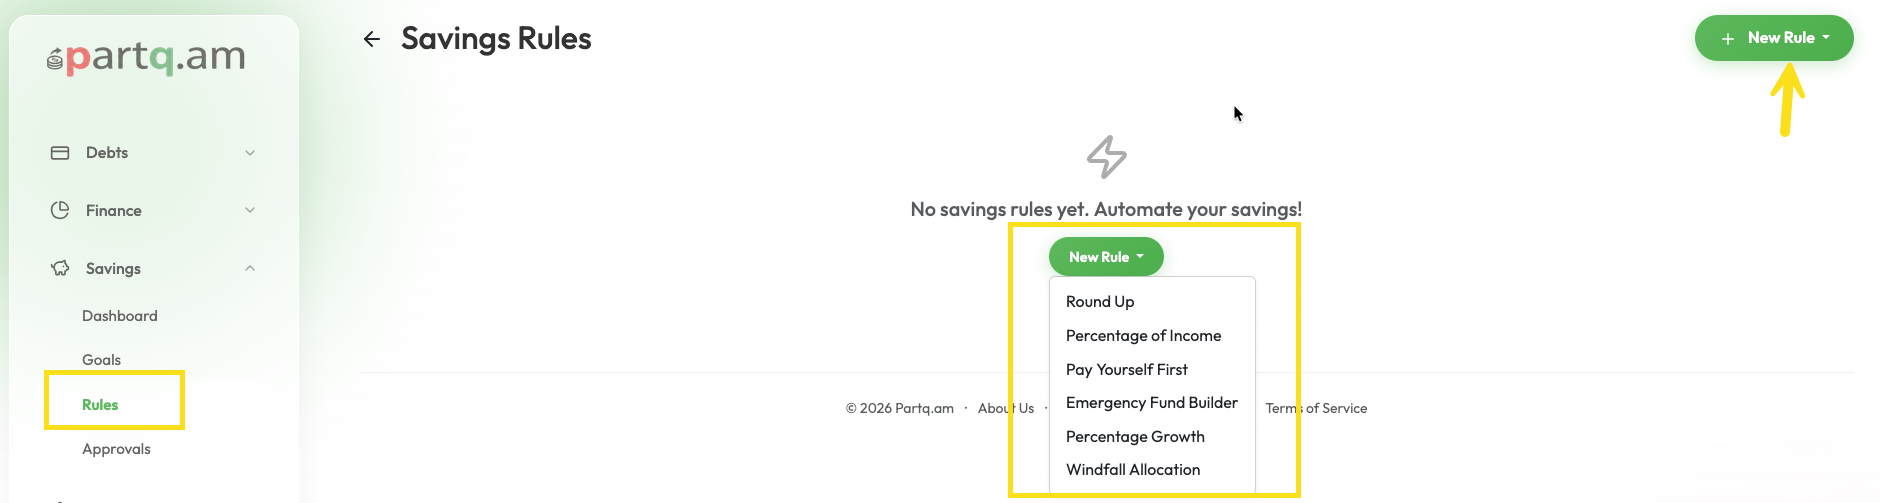Choose Percentage of Income rule
1880x503 pixels.
[1143, 336]
